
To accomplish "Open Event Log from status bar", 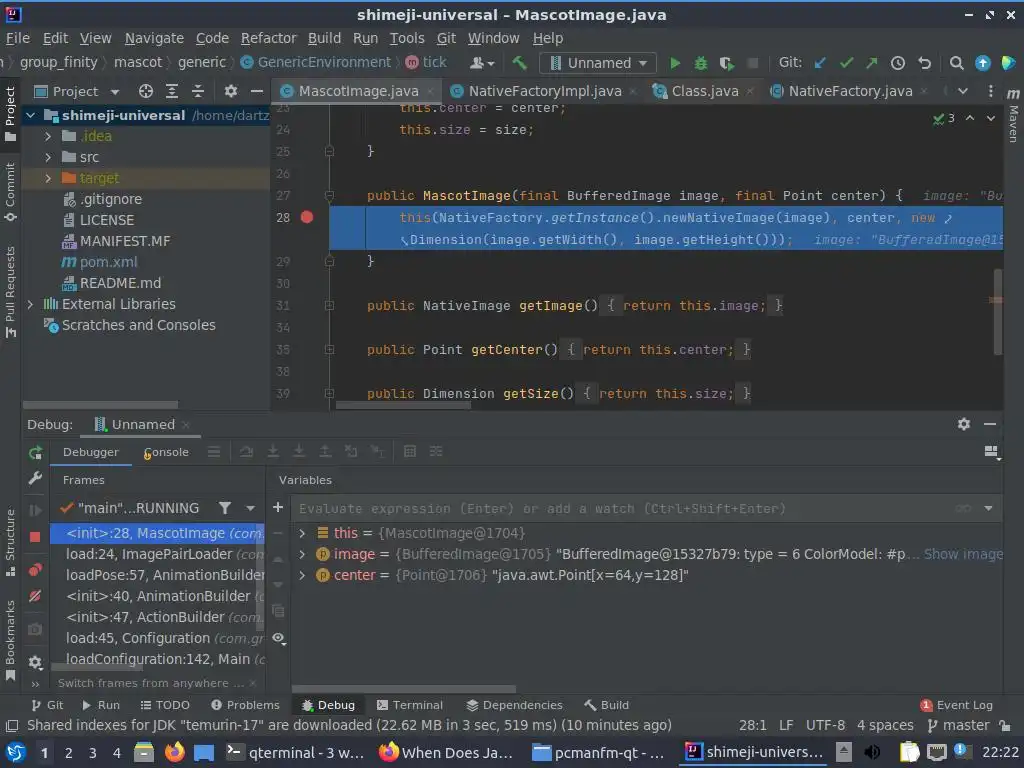I will pos(957,705).
